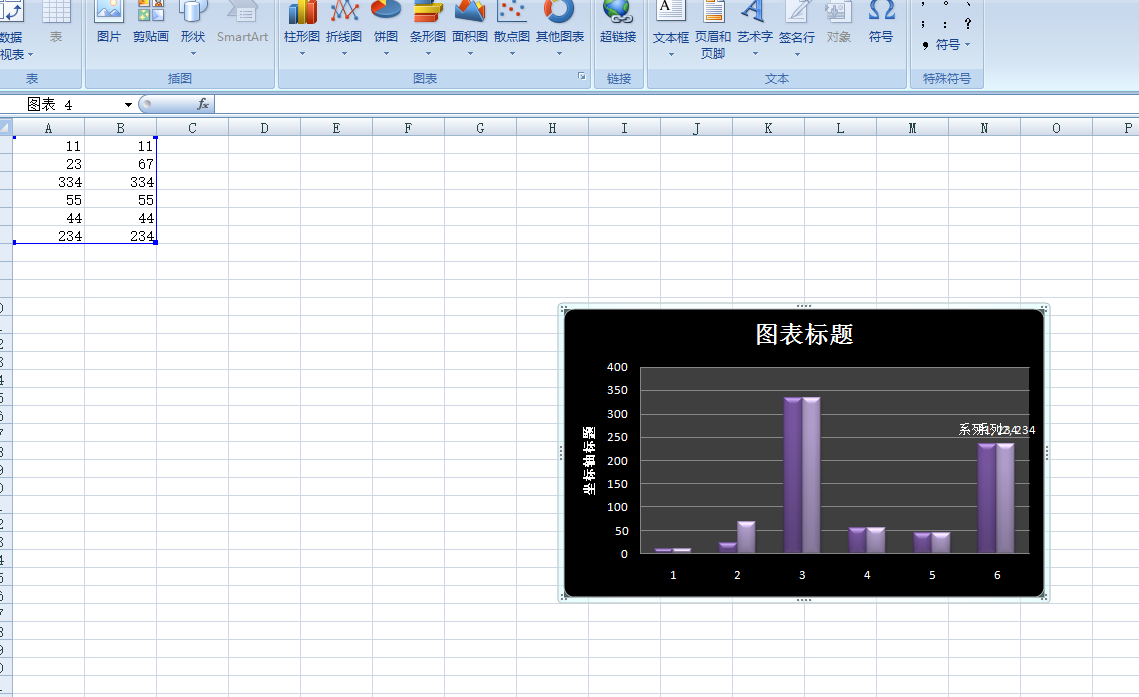This screenshot has width=1139, height=697.
Task: Click the chart's top-right corner resize handle
Action: [x=1044, y=309]
